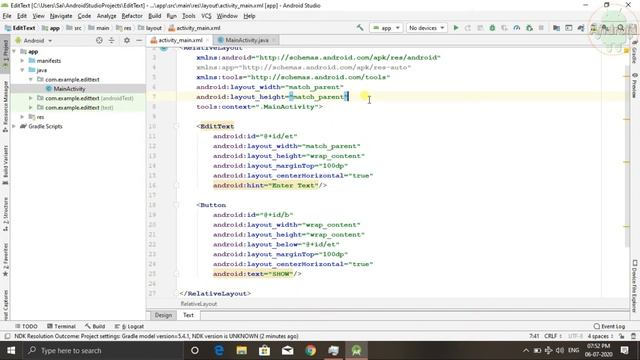Open the AVD Manager icon
The height and width of the screenshot is (360, 640).
(x=593, y=28)
